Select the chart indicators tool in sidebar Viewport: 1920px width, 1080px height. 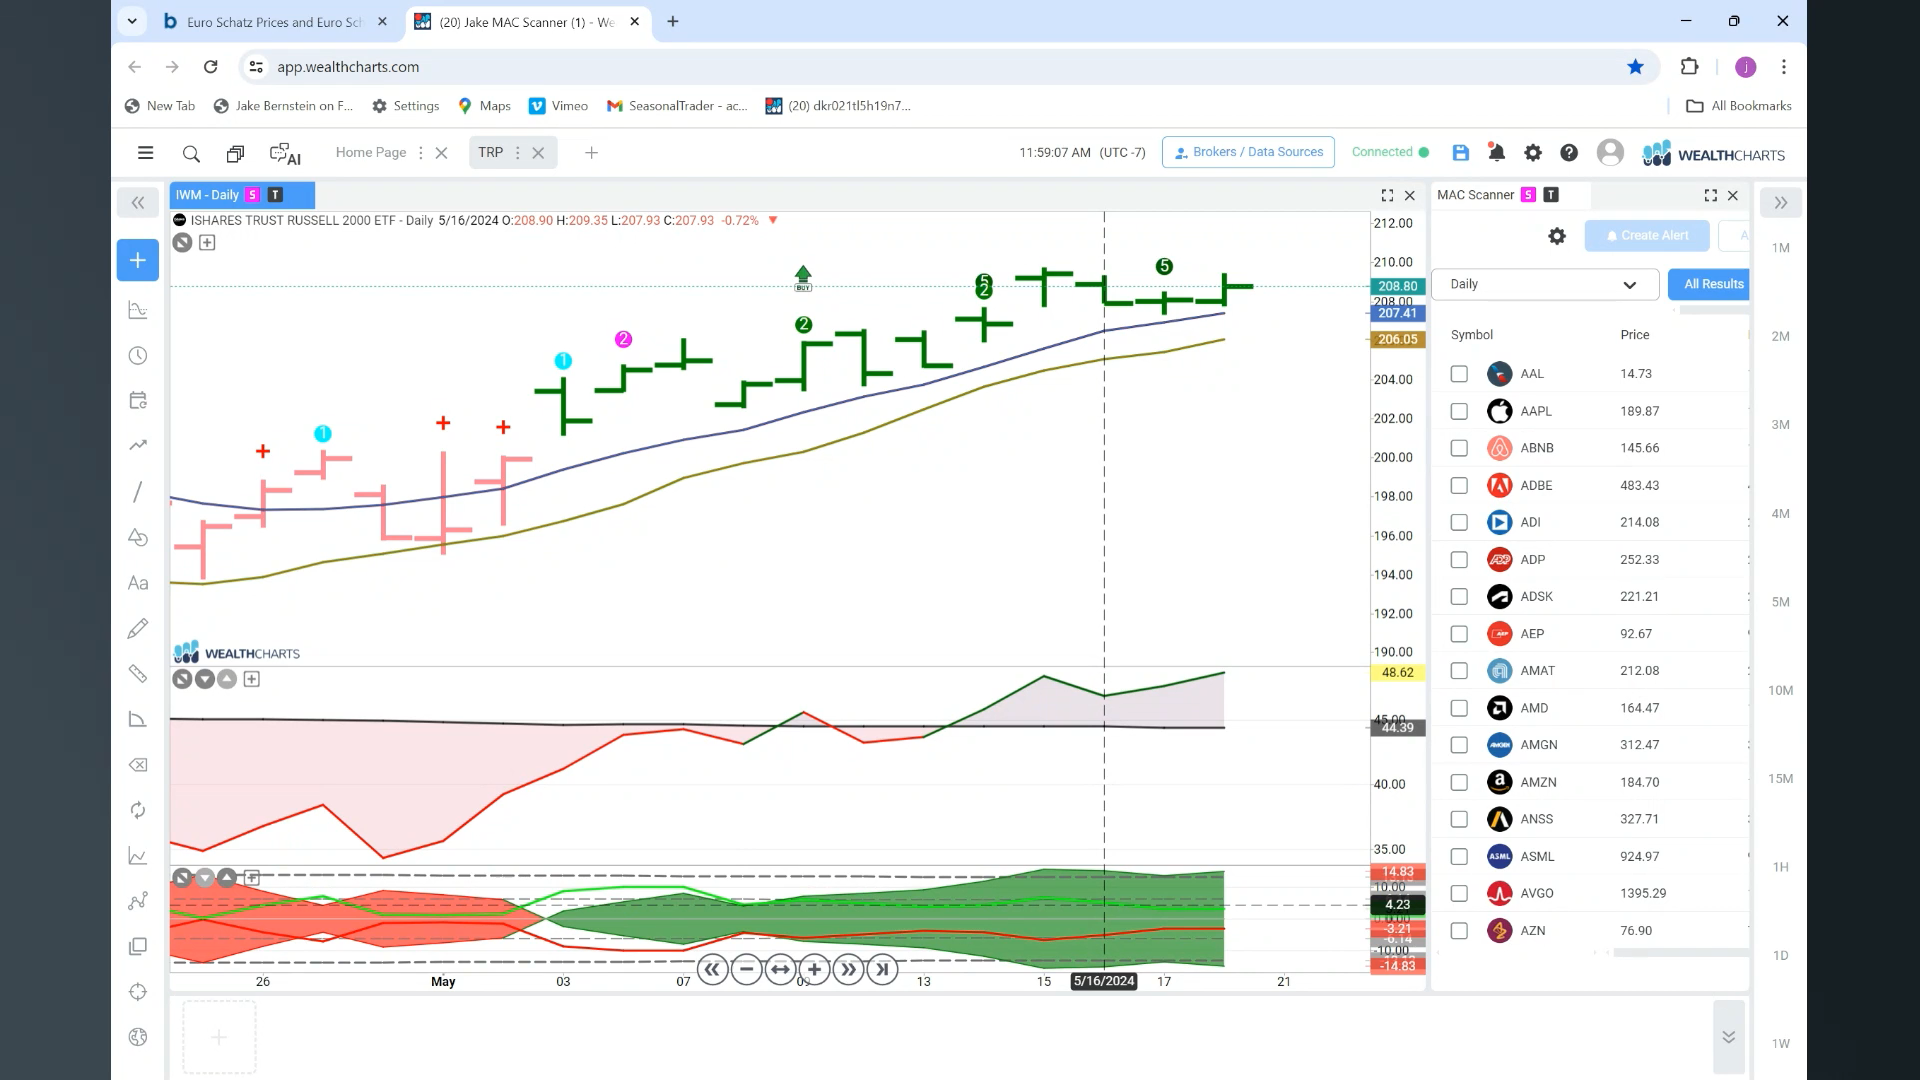click(x=138, y=310)
